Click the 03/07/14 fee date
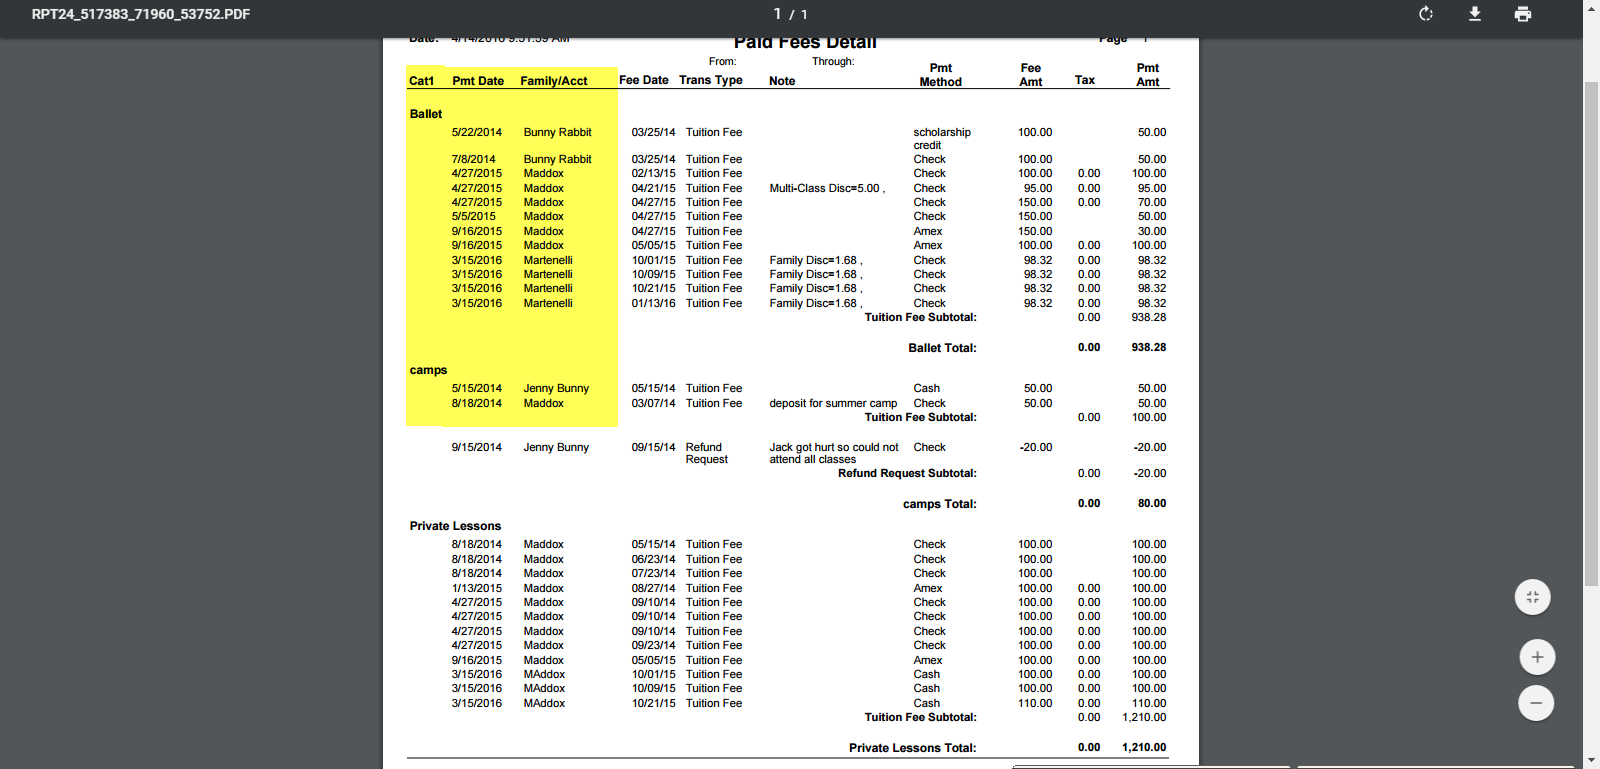 click(653, 403)
